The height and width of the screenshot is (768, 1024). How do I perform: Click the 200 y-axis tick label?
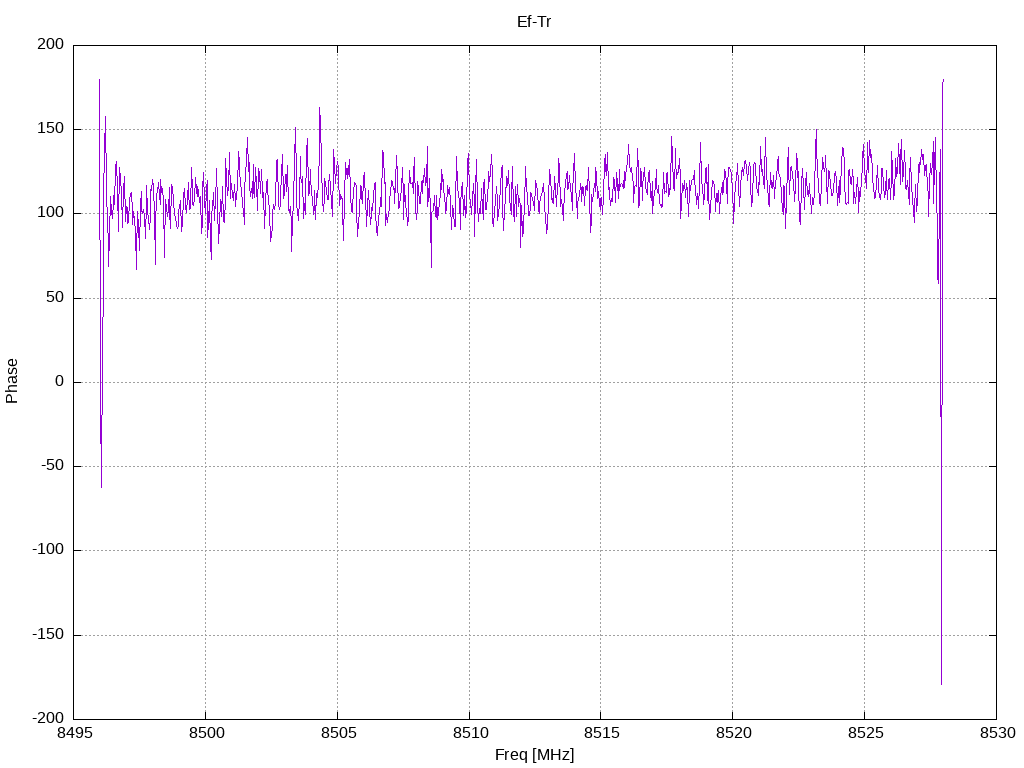click(51, 44)
